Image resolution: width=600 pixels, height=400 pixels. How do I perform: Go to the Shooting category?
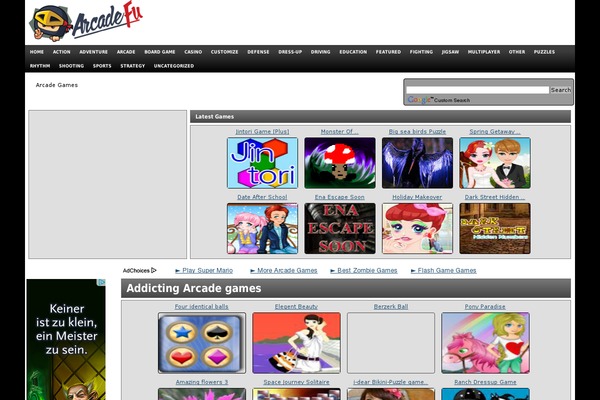pos(72,66)
